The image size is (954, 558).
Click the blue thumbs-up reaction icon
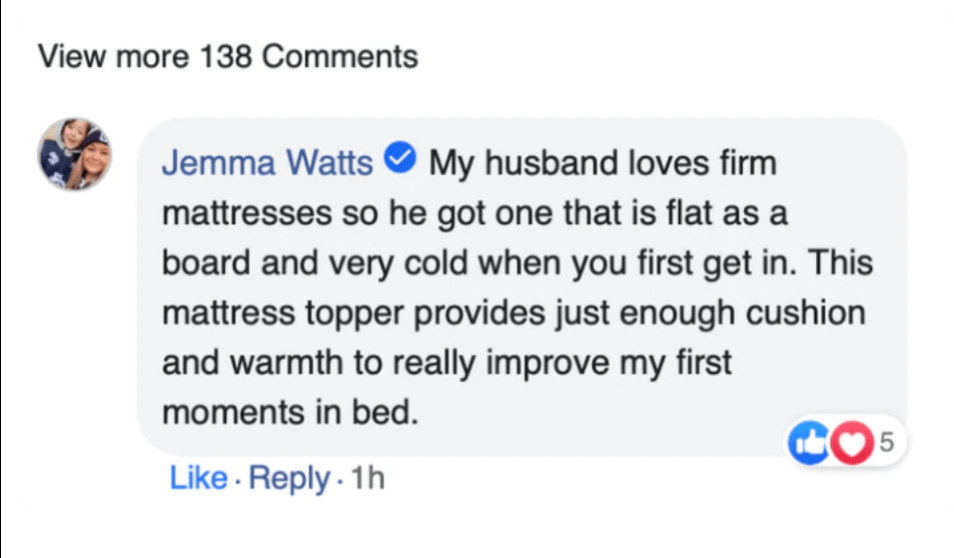click(806, 444)
